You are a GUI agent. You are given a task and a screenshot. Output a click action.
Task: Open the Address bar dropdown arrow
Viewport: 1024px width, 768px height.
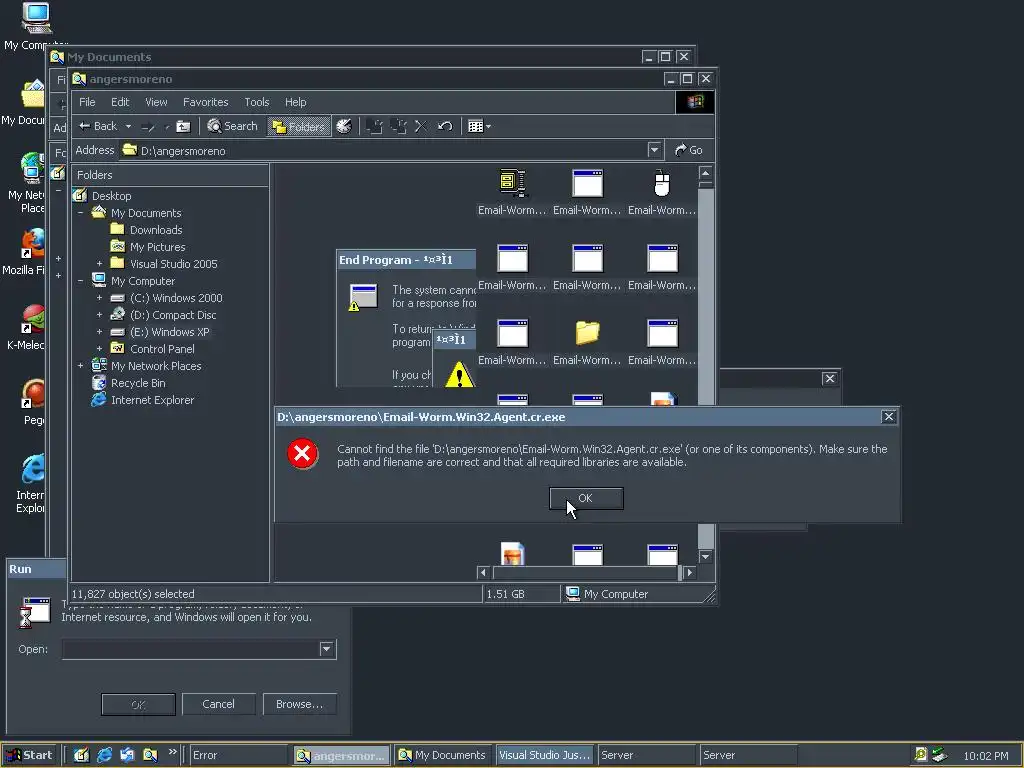tap(654, 150)
